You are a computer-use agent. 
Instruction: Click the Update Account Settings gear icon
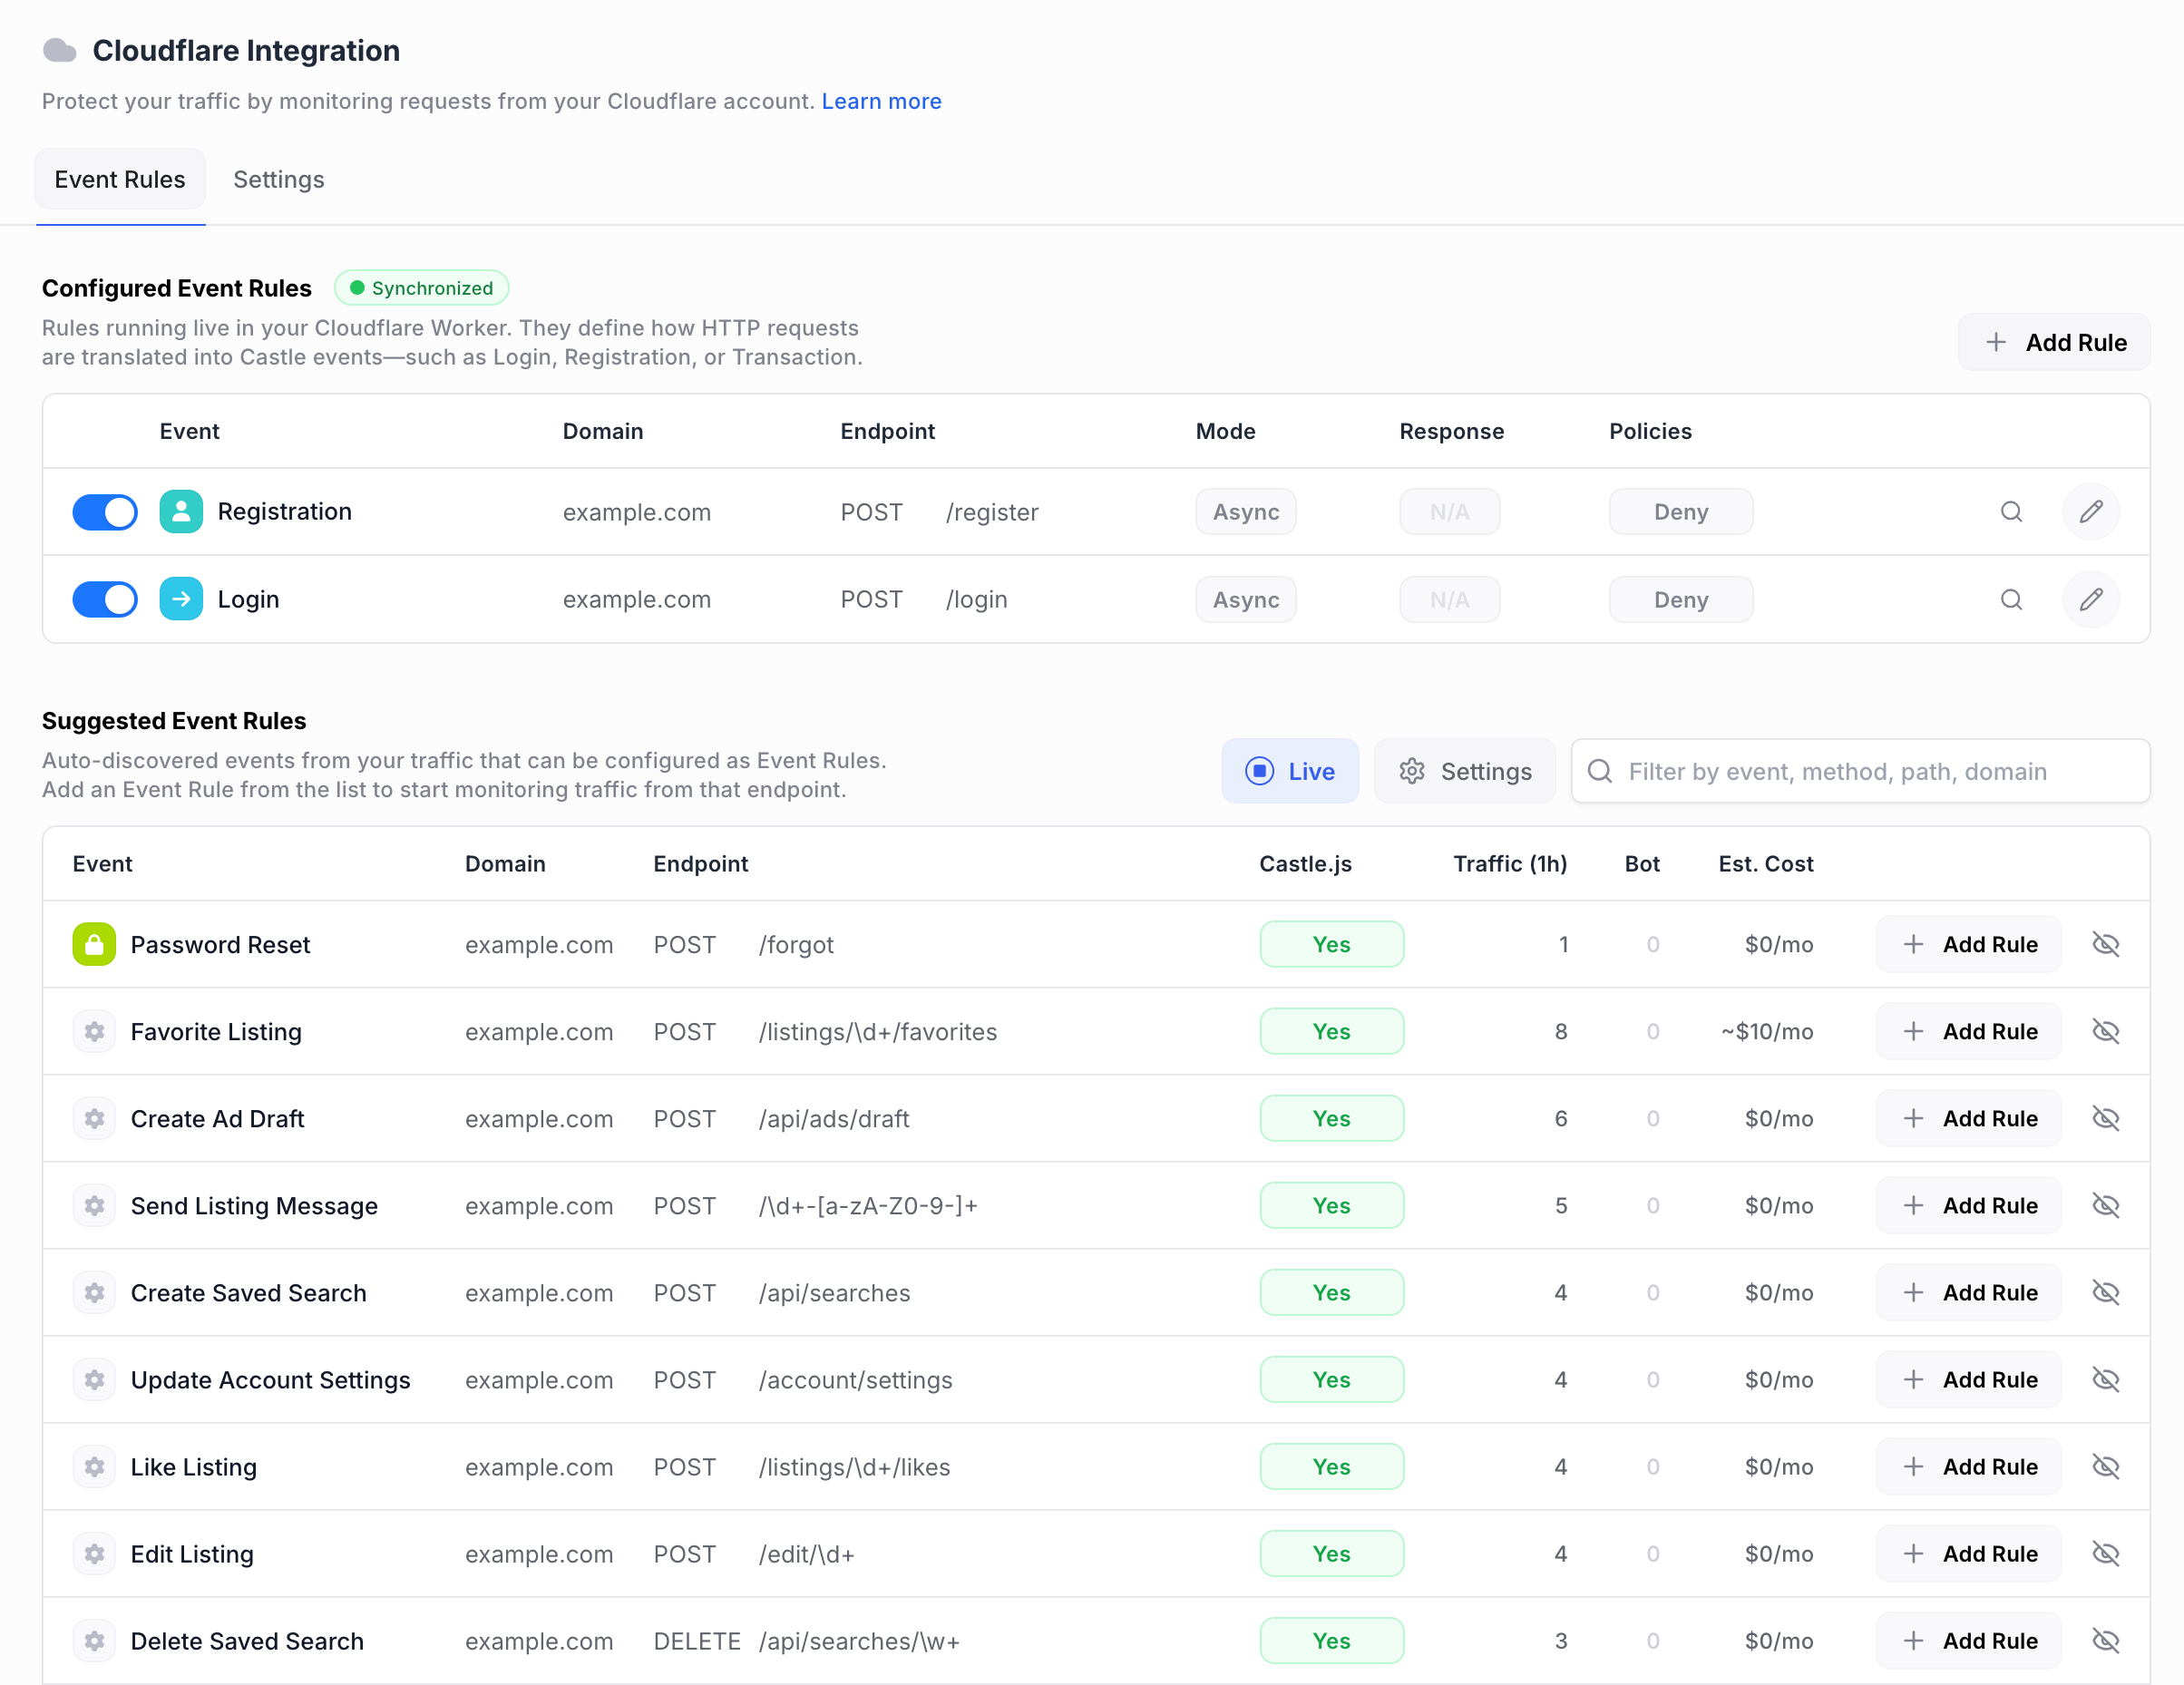click(94, 1379)
